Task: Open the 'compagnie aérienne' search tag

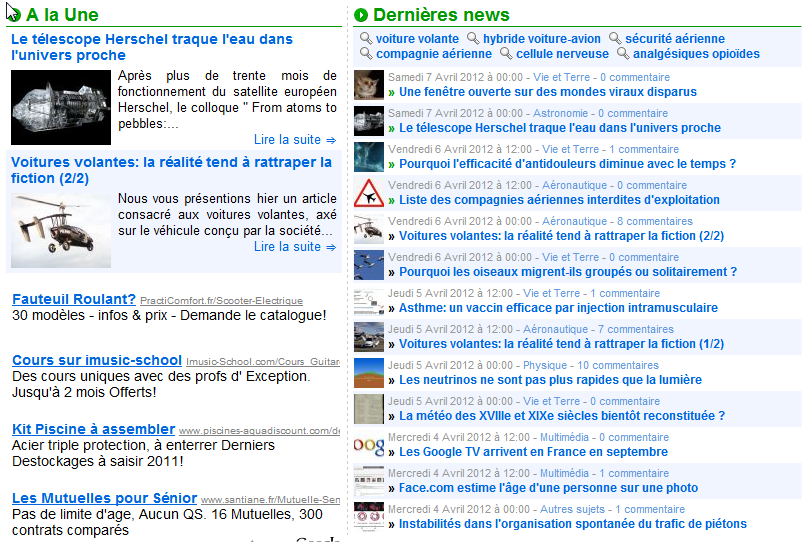Action: point(434,54)
